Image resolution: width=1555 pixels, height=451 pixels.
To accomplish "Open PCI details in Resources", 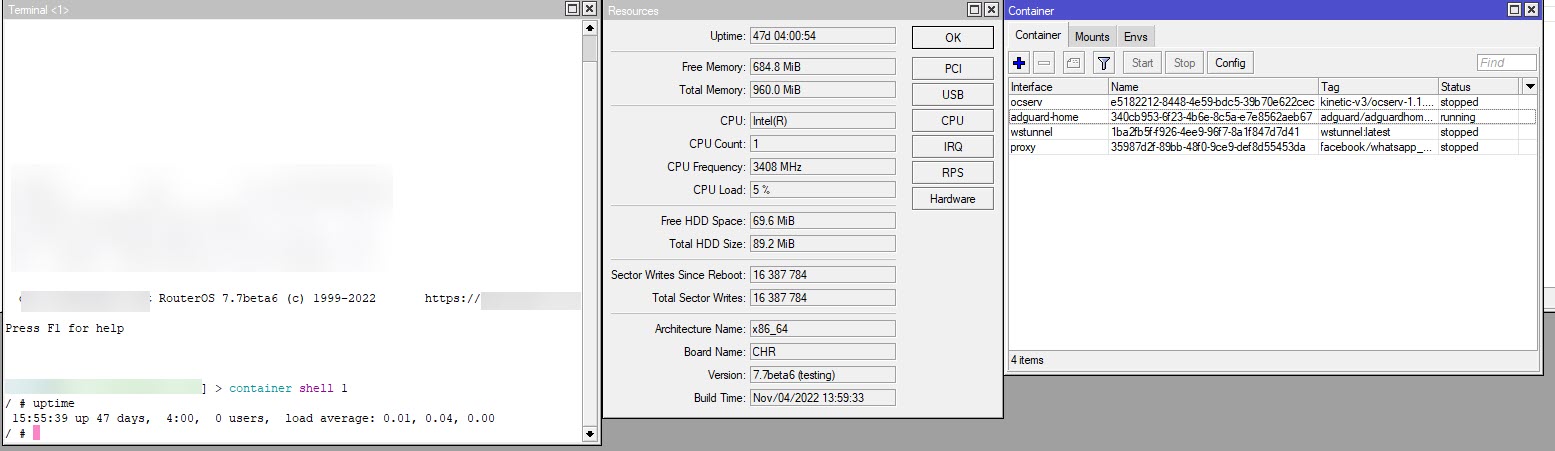I will 953,69.
